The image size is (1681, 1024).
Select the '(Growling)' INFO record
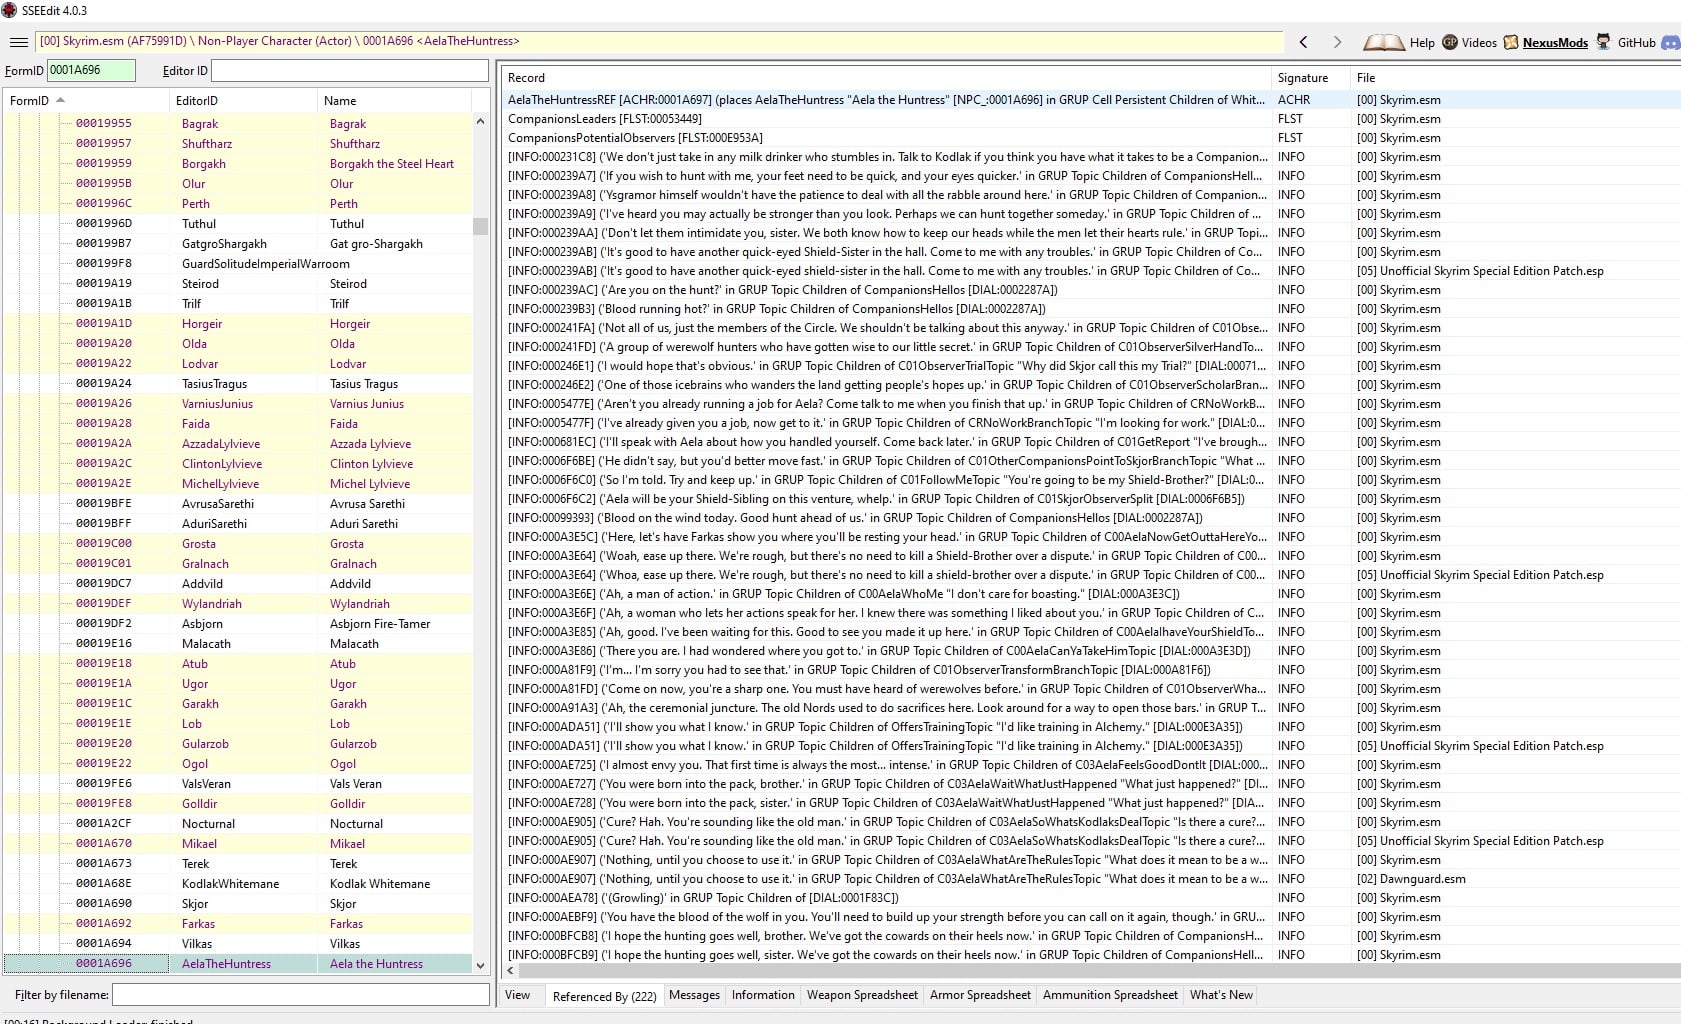pos(1091,897)
